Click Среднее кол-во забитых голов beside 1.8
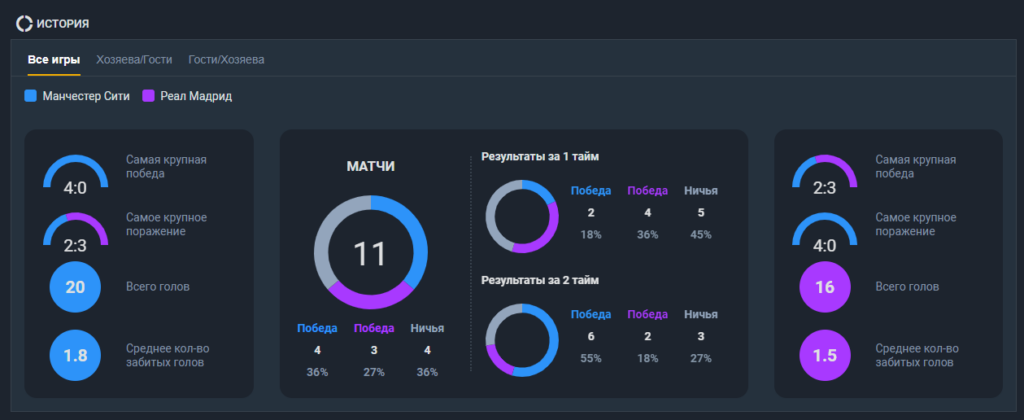The height and width of the screenshot is (420, 1024). (168, 355)
